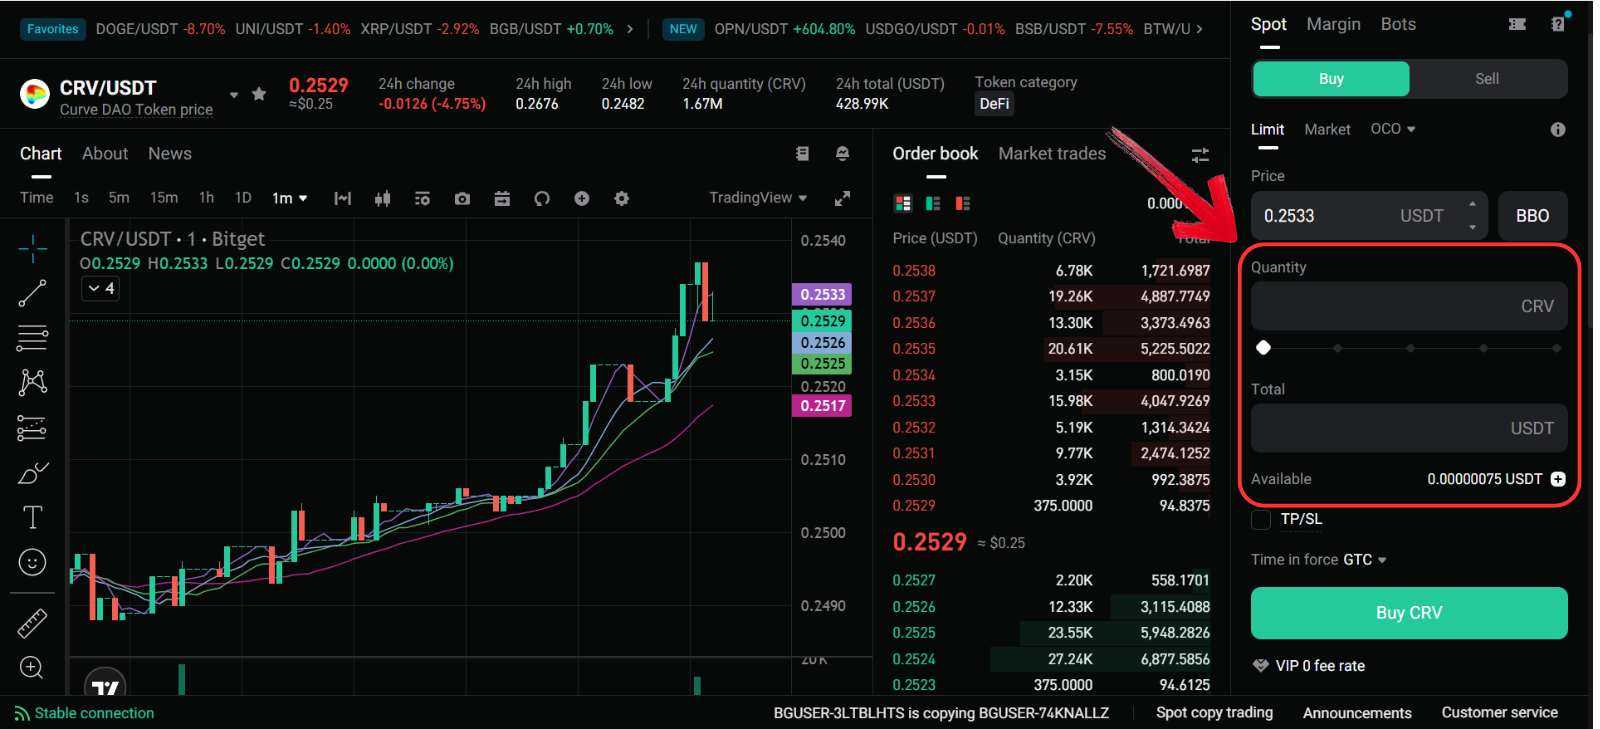Click the BBO button
This screenshot has width=1600, height=729.
pos(1532,216)
